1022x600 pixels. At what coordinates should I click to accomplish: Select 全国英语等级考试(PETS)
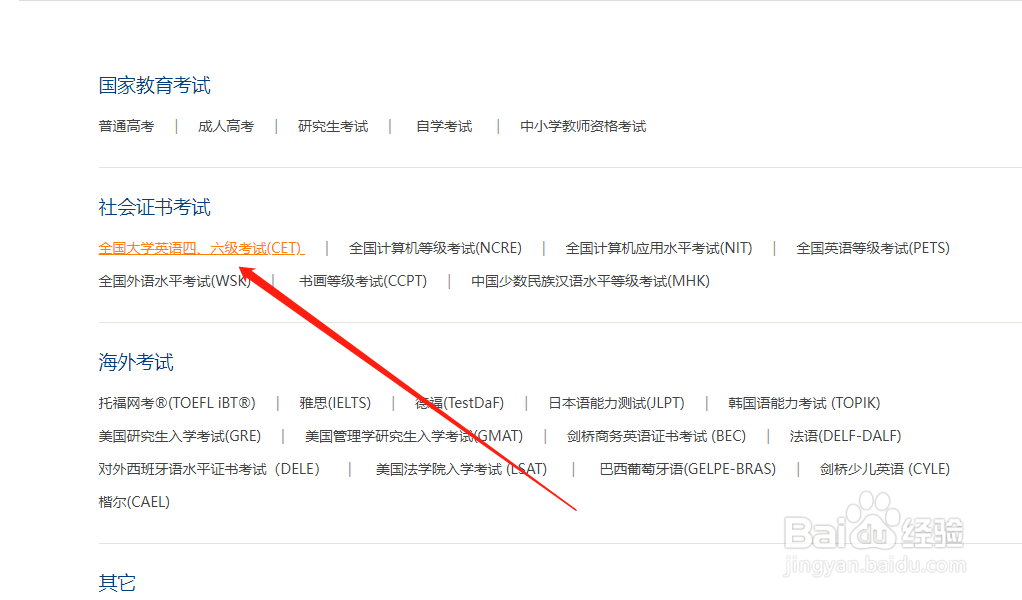point(872,247)
